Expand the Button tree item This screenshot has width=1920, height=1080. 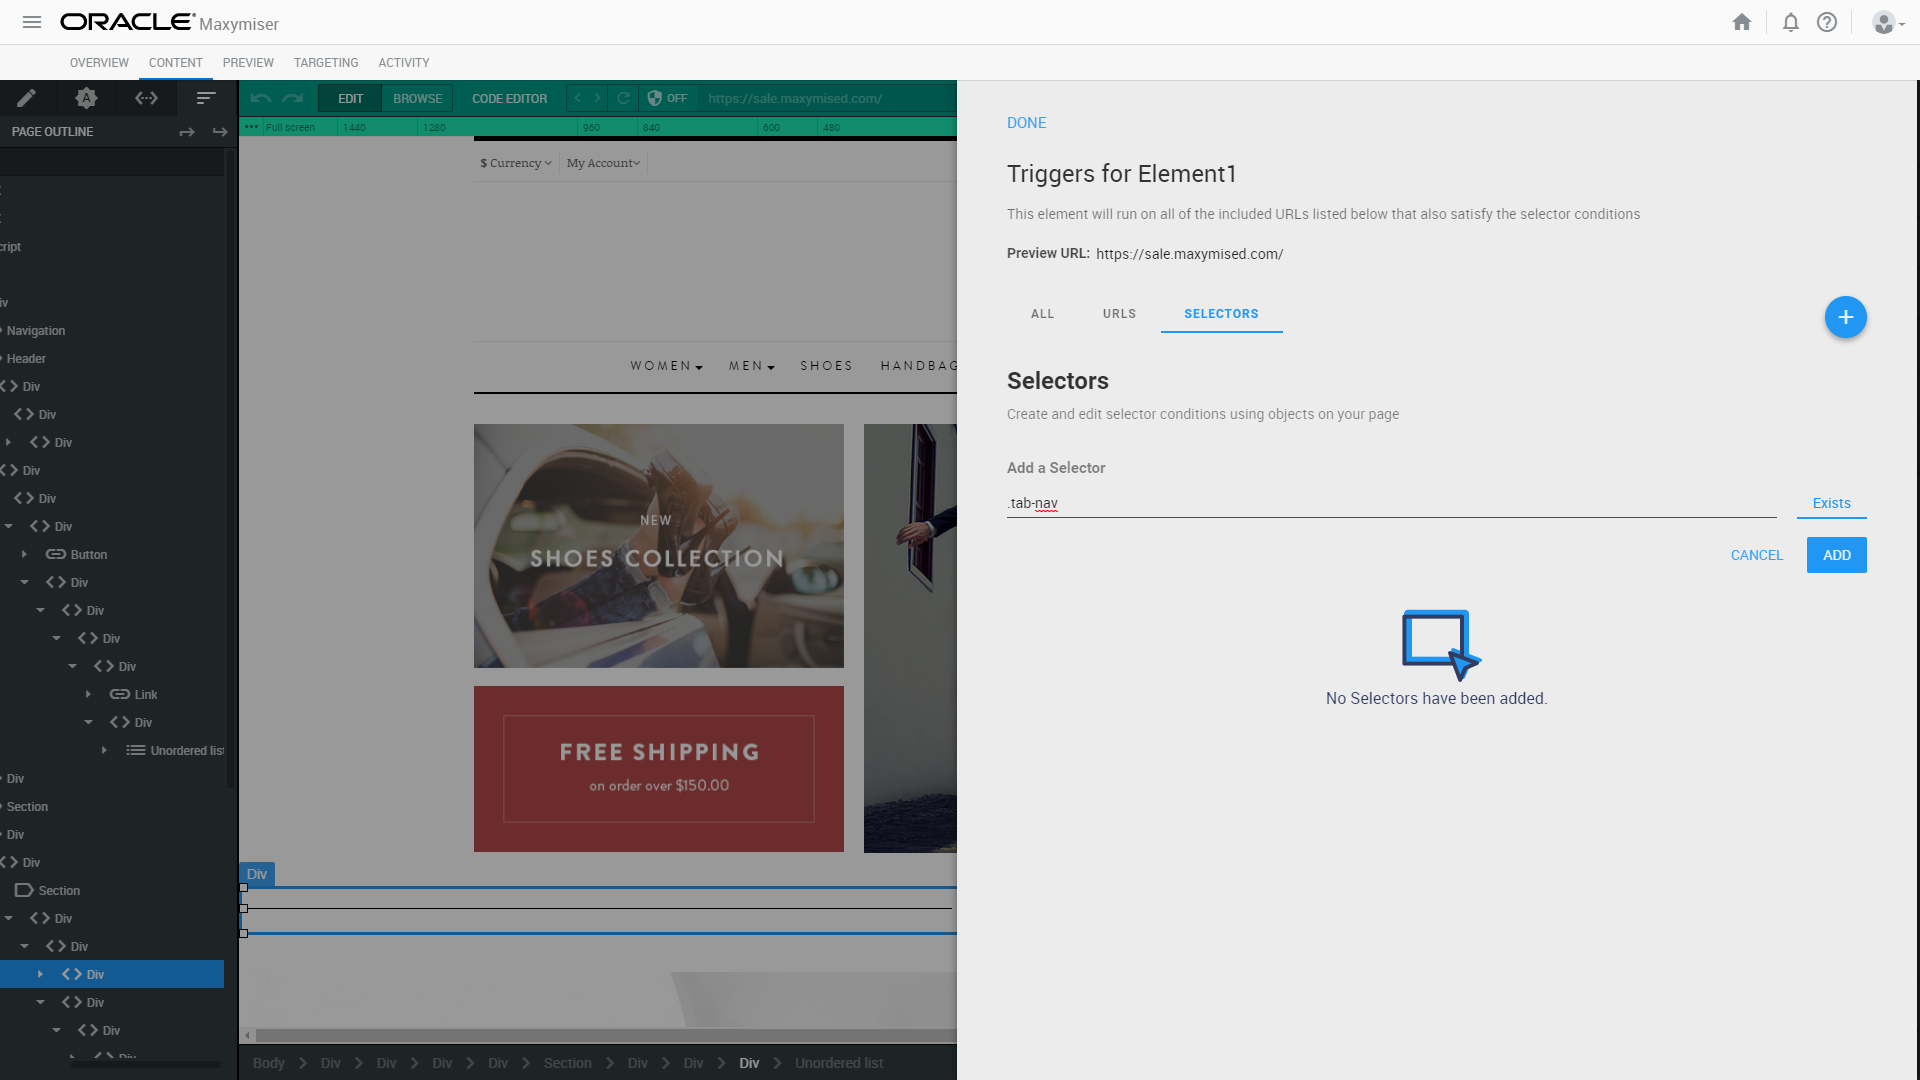click(24, 554)
